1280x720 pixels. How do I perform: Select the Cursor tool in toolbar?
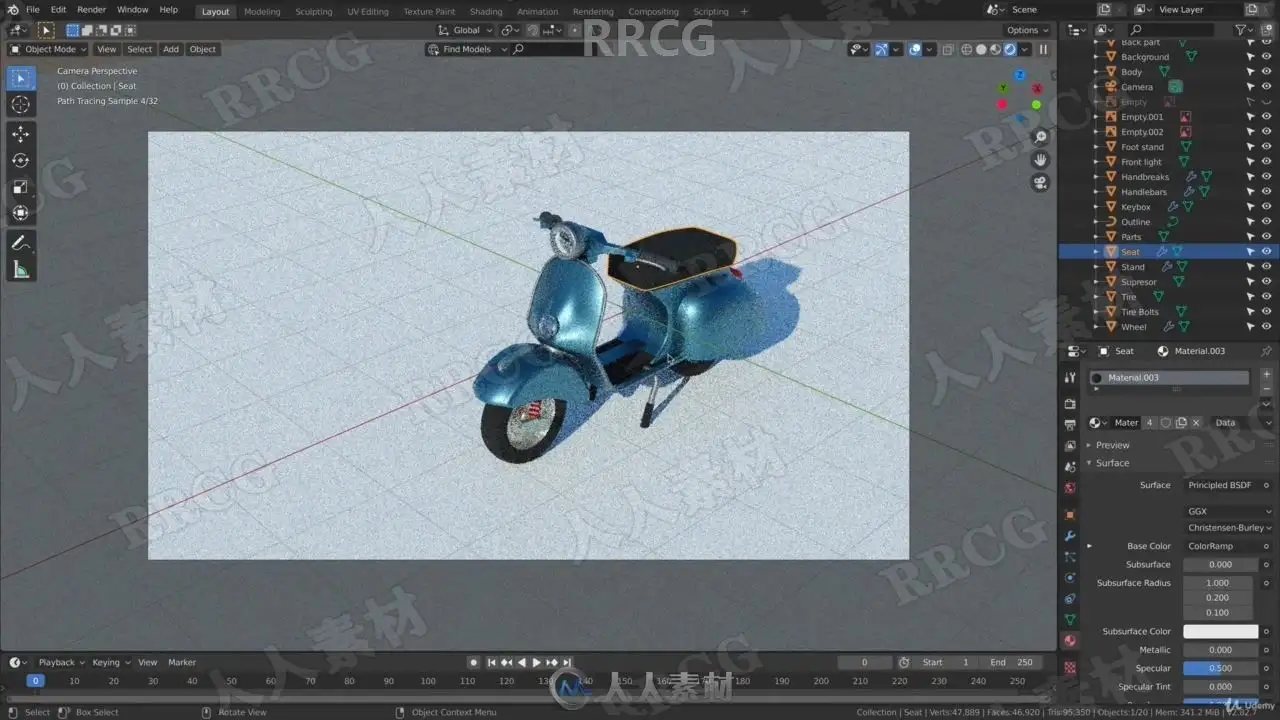tap(21, 105)
